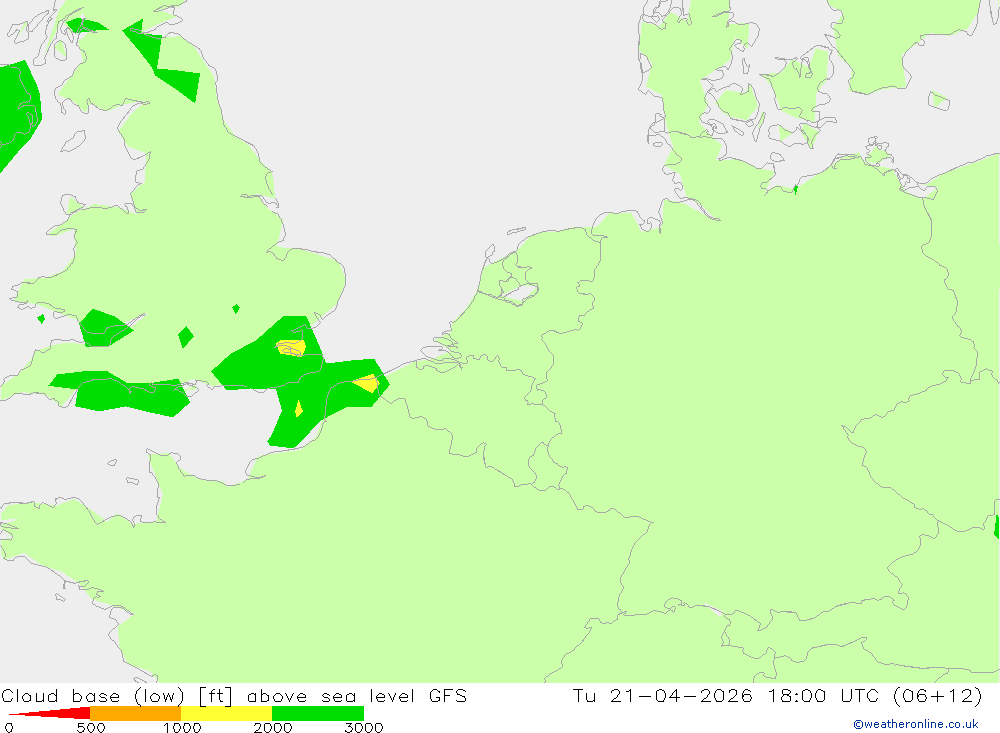Click the 'GFS' model label
The height and width of the screenshot is (733, 1000).
click(x=448, y=695)
